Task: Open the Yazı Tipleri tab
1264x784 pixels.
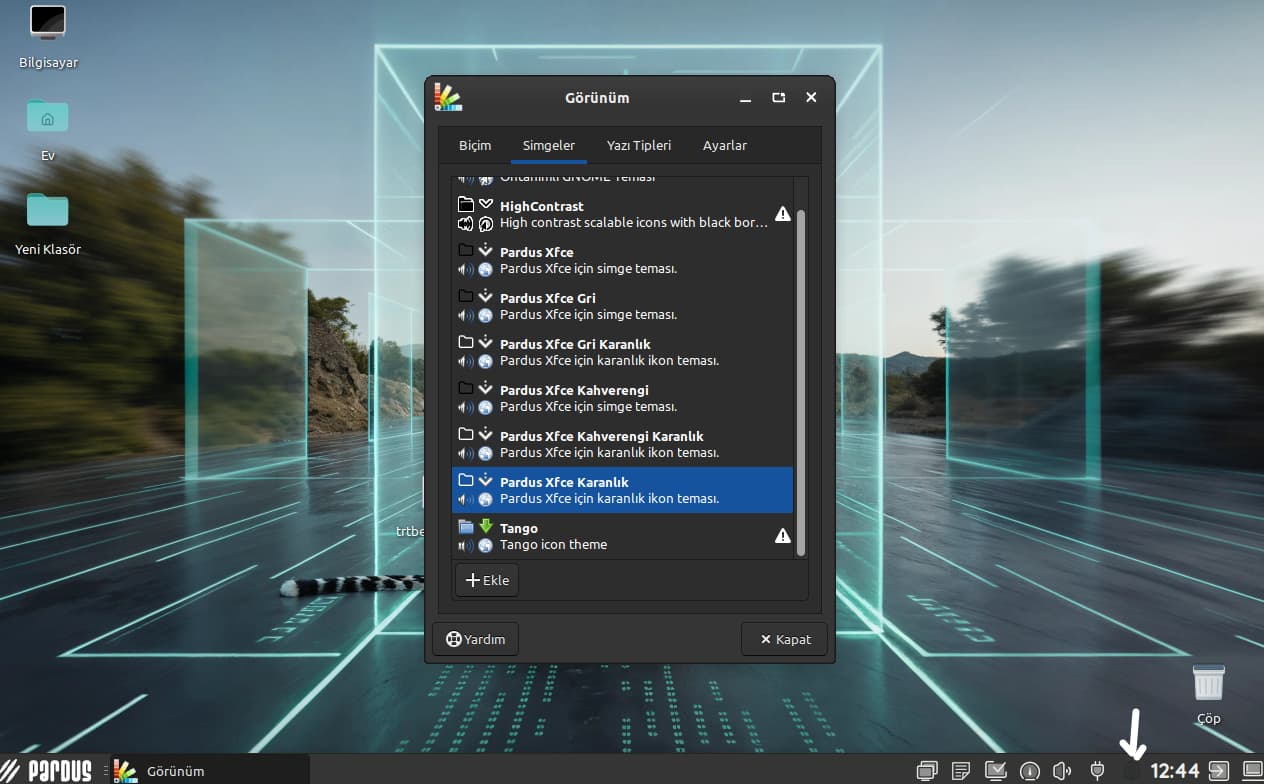Action: pos(639,146)
